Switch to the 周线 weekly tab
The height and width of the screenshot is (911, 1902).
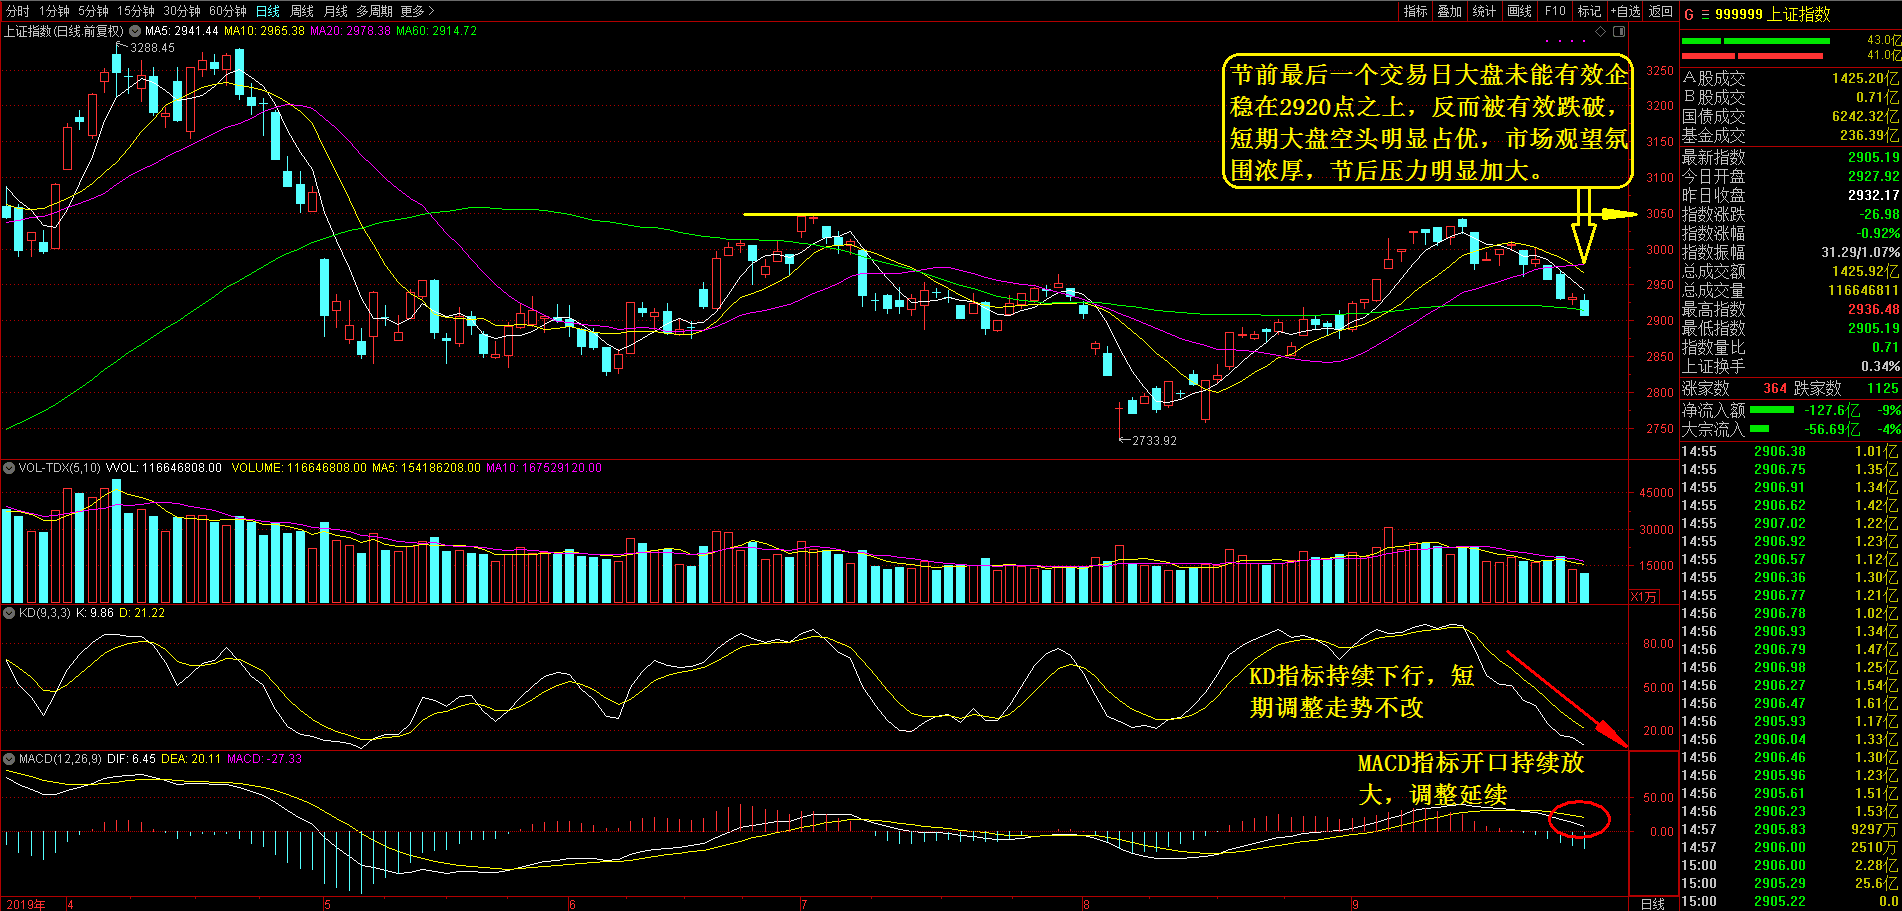(302, 11)
